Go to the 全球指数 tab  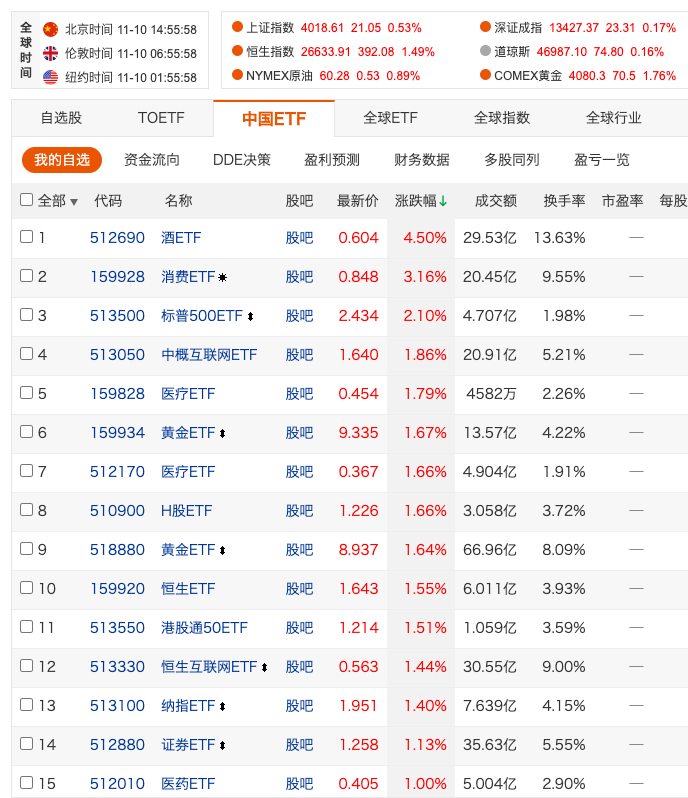(x=502, y=118)
